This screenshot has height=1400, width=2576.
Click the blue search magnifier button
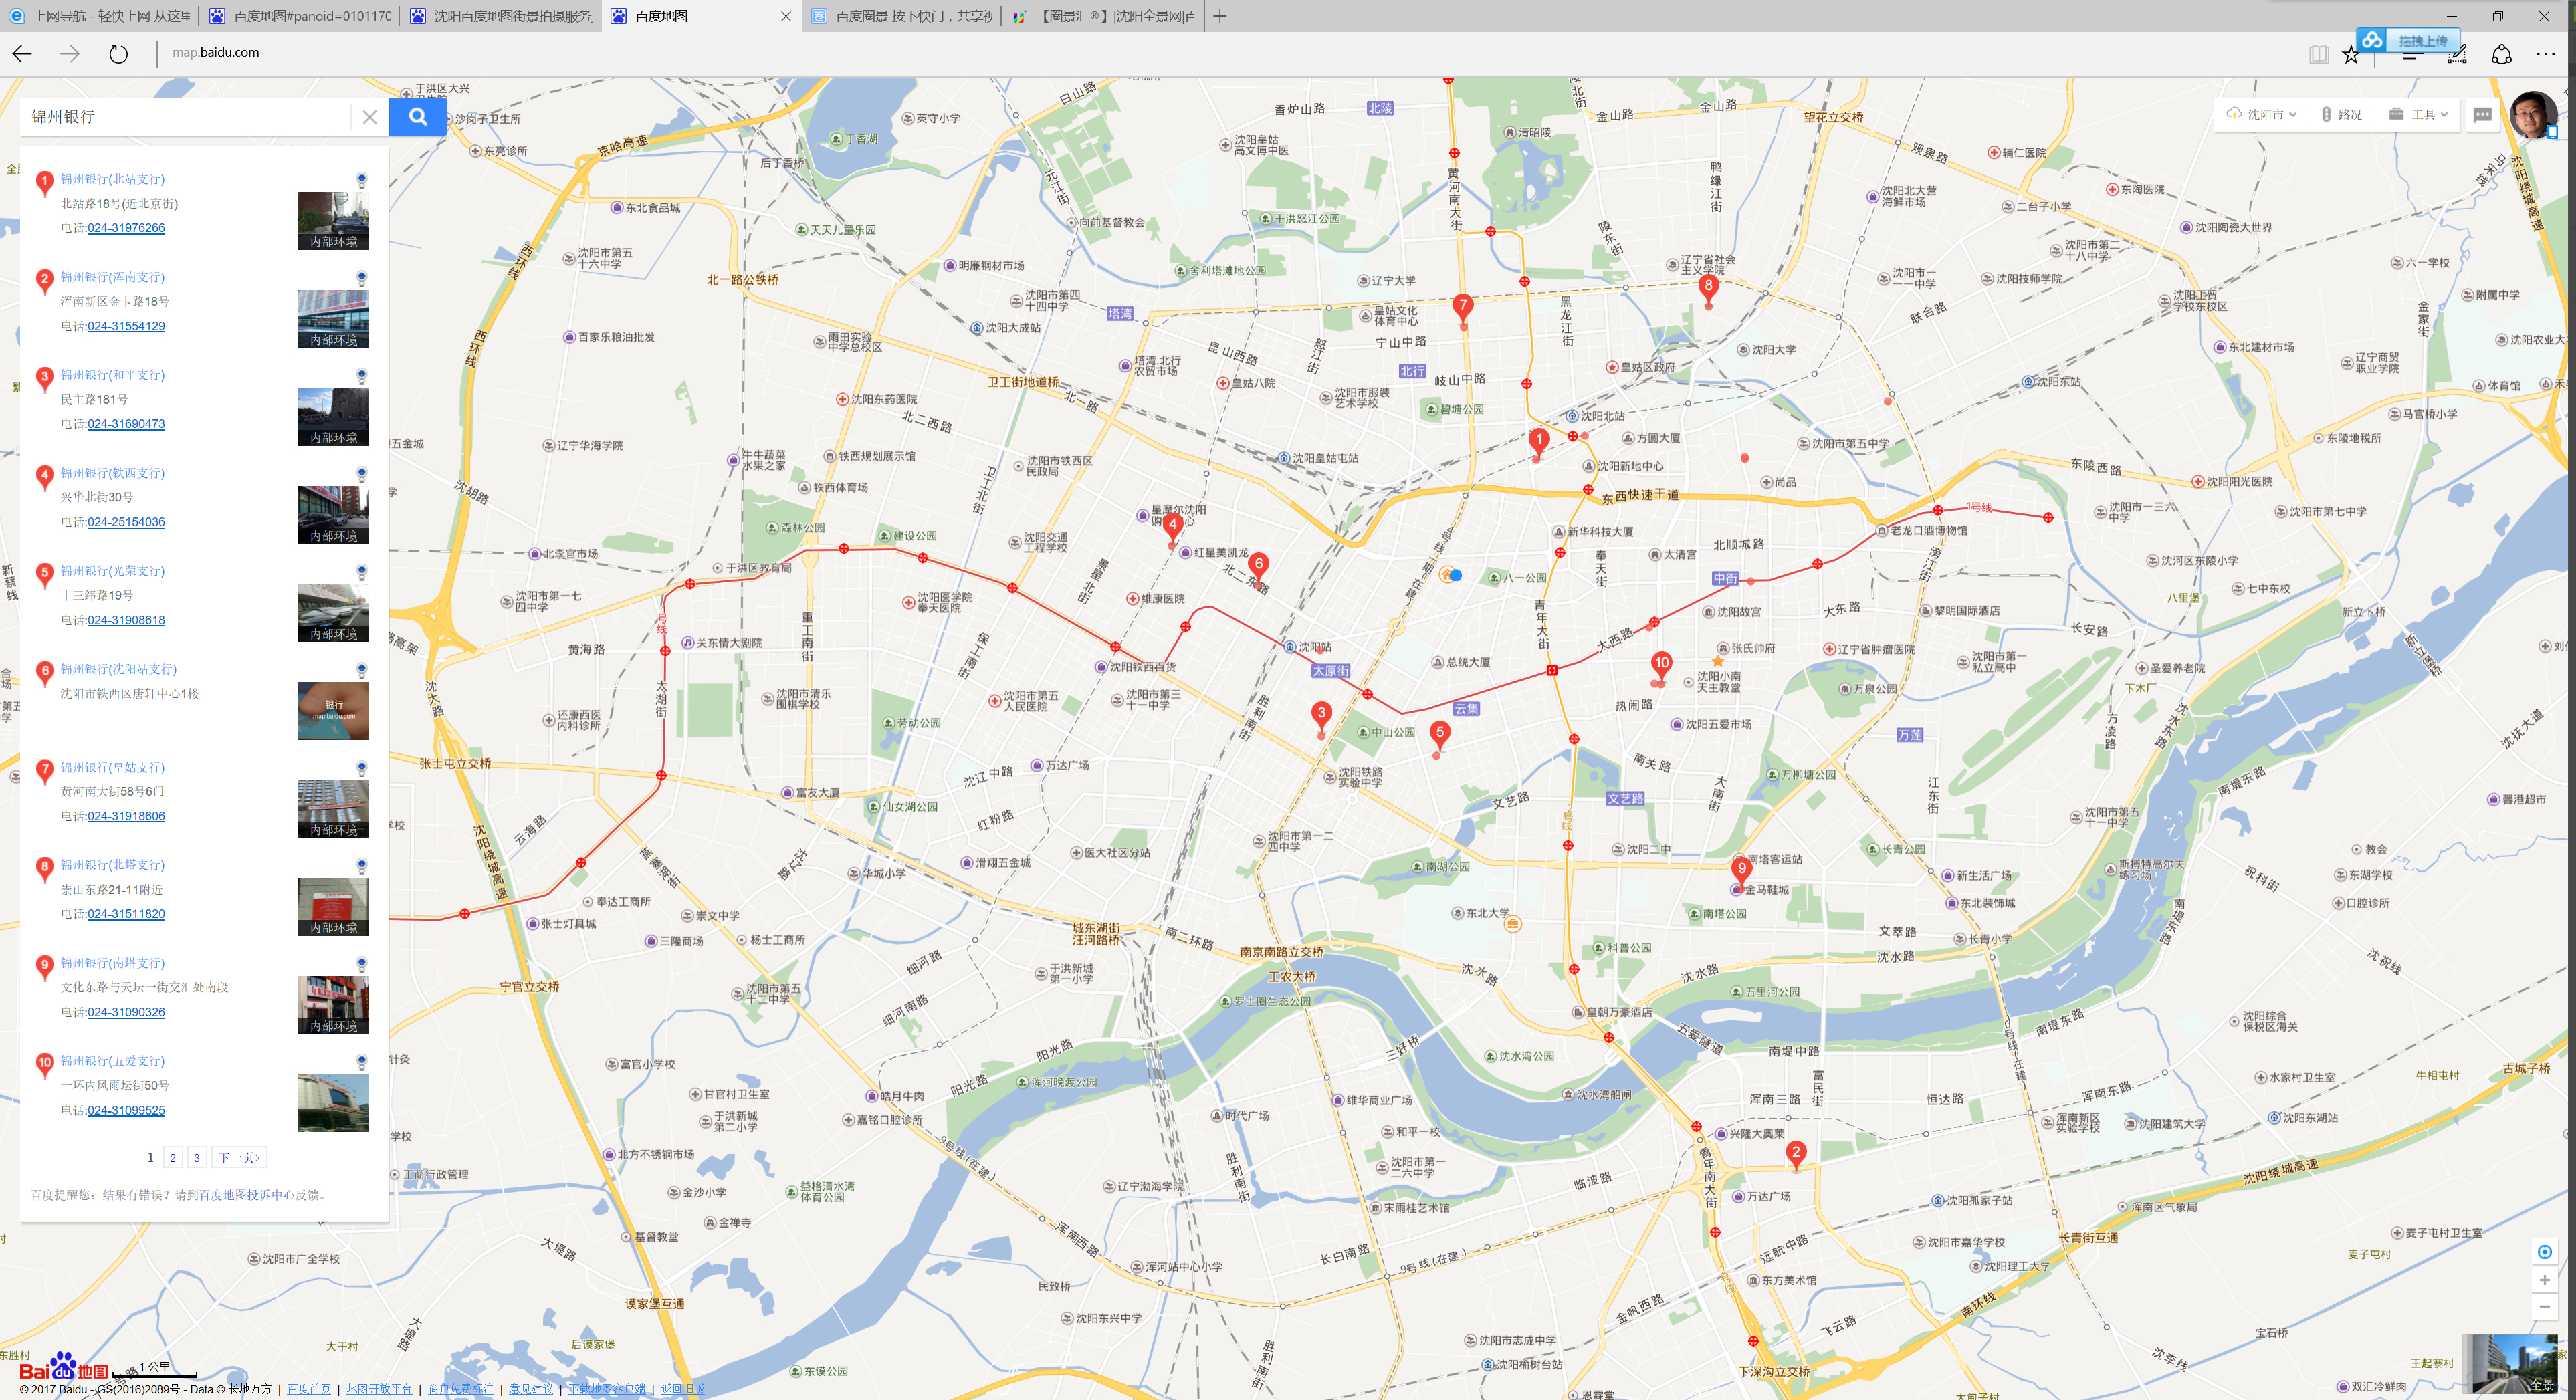417,117
